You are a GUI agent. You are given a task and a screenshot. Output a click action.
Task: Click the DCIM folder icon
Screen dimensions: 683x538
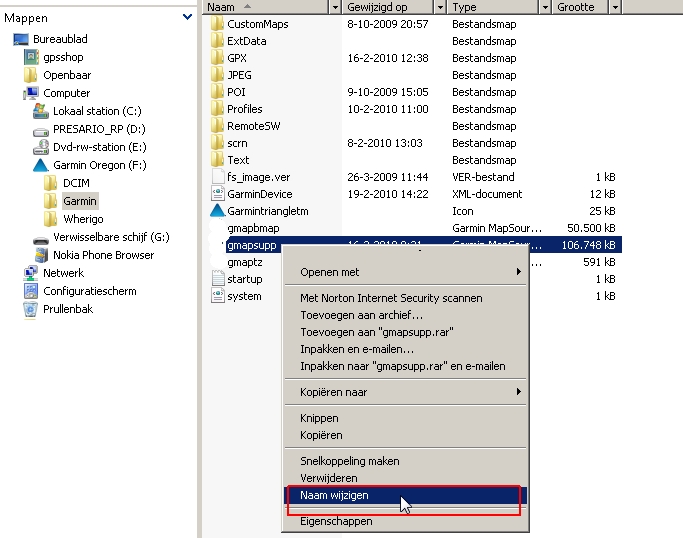[x=51, y=183]
